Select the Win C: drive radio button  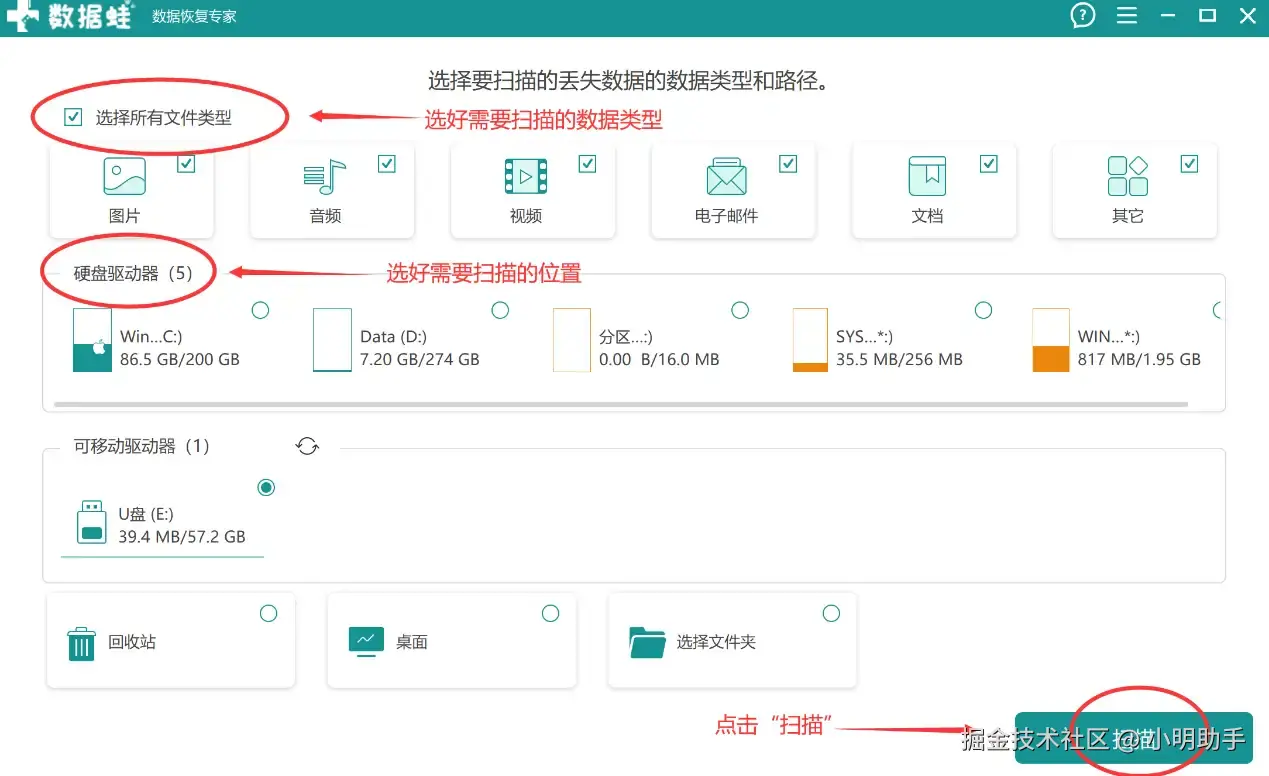coord(260,310)
